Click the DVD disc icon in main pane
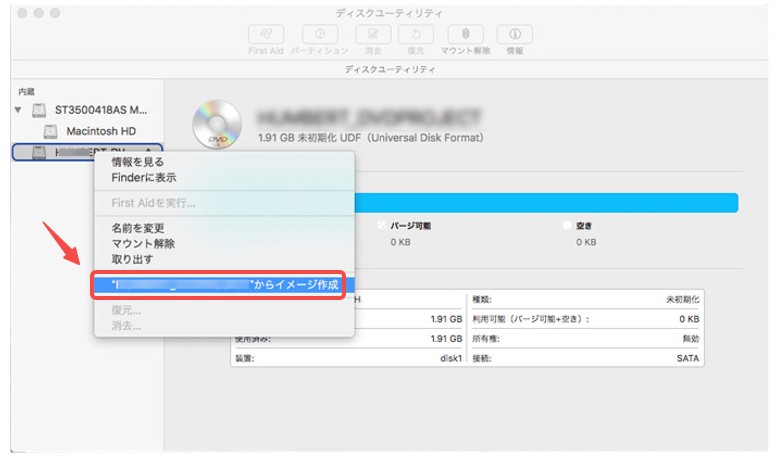The height and width of the screenshot is (463, 778). pyautogui.click(x=217, y=124)
